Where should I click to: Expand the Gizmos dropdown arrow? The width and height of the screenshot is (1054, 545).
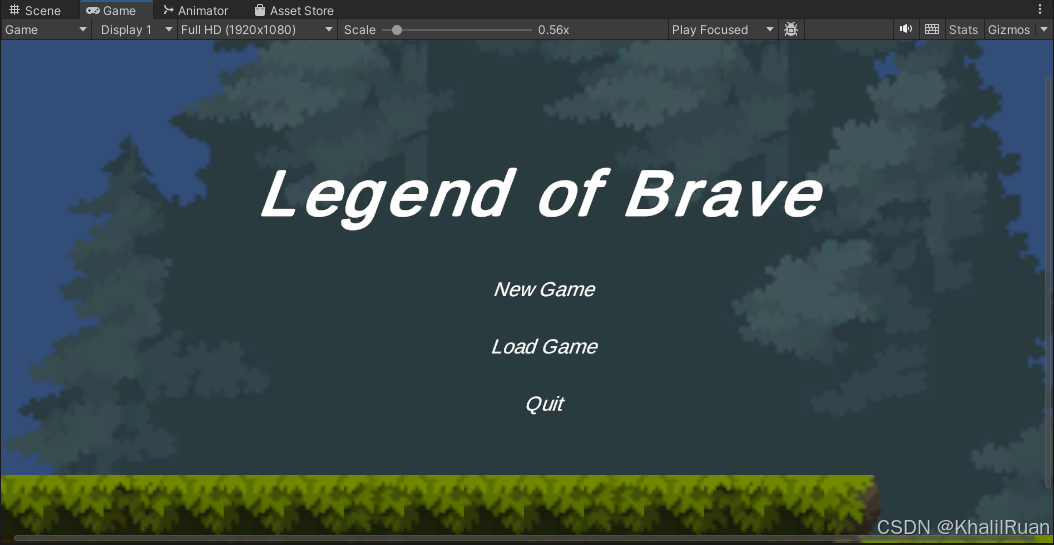point(1043,30)
